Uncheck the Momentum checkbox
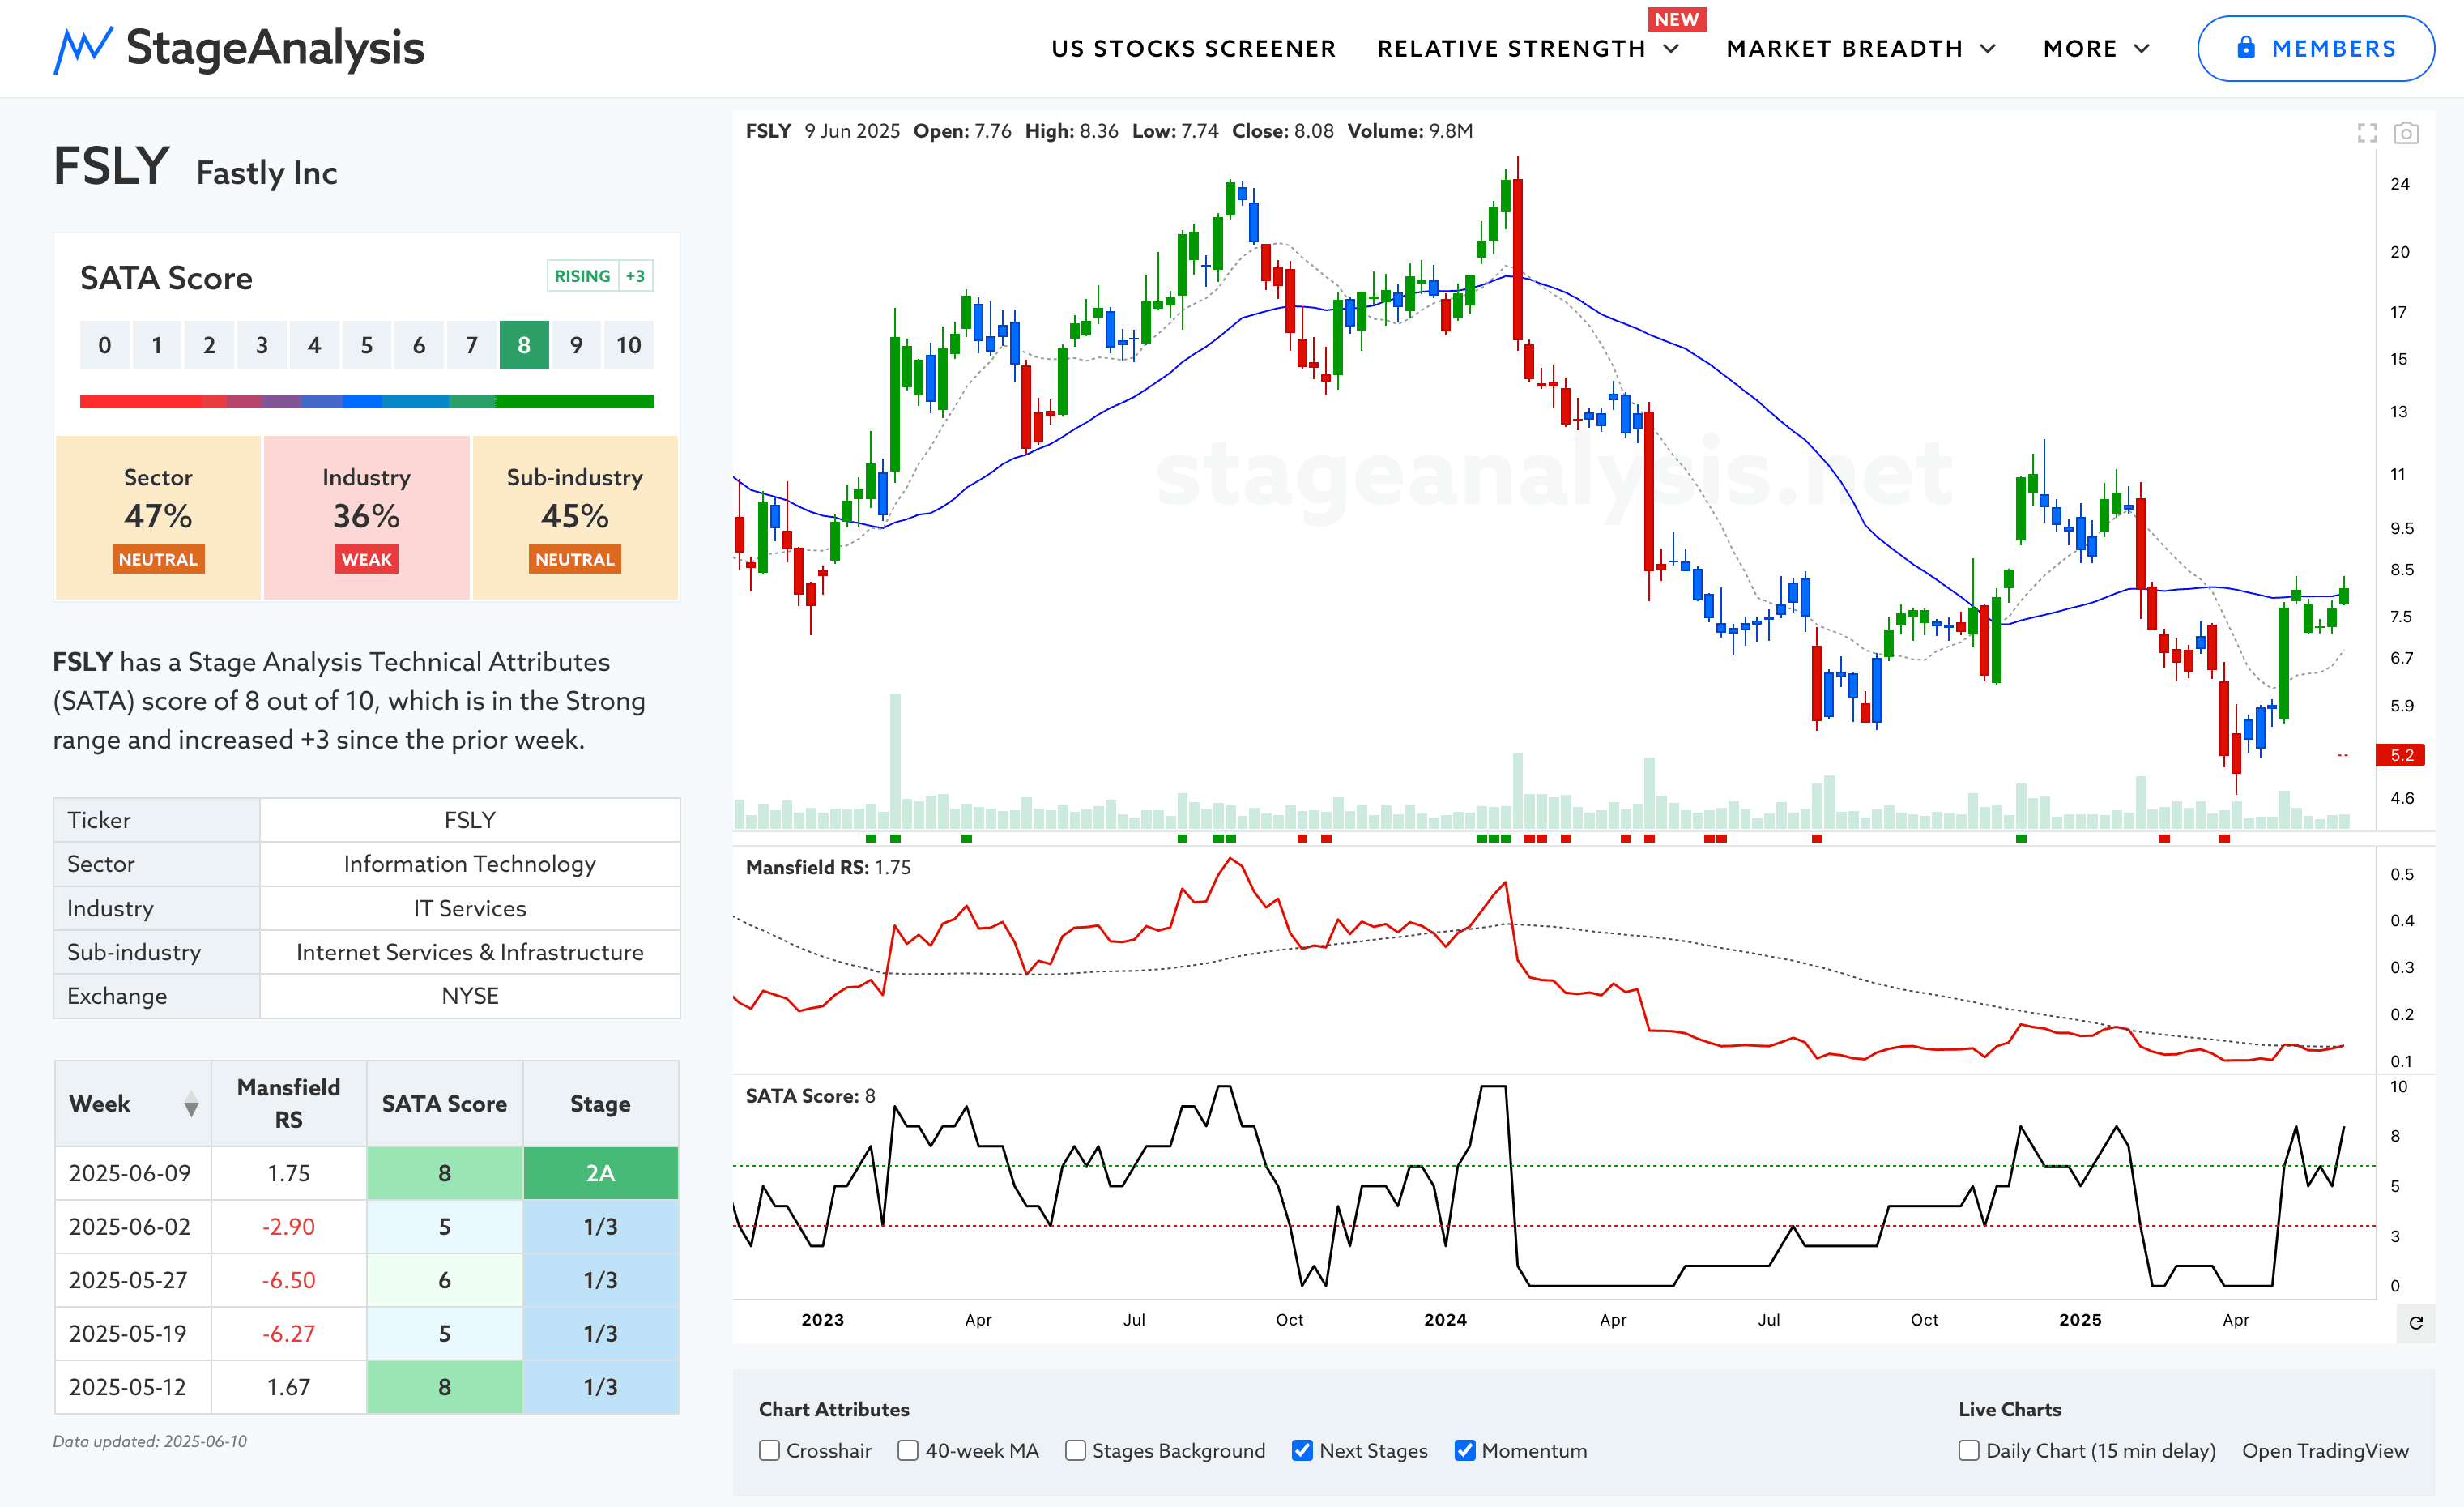The image size is (2464, 1507). [x=1465, y=1450]
